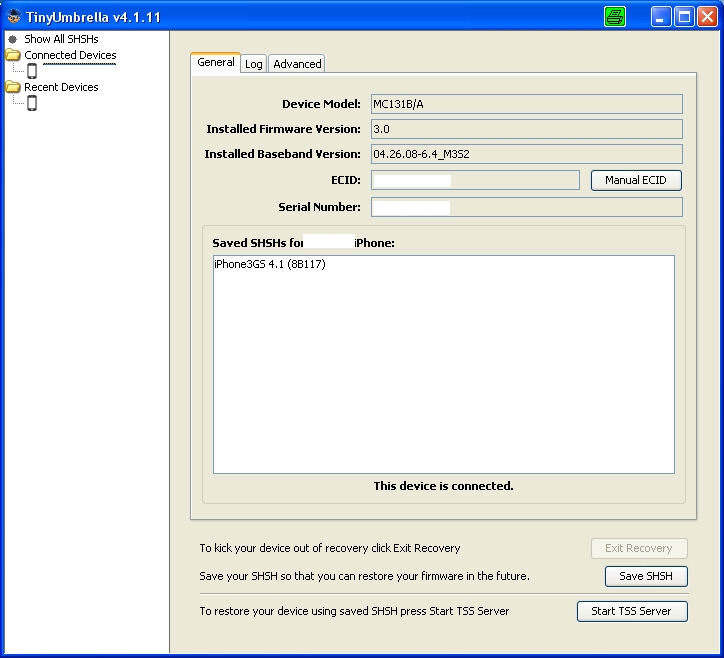
Task: Click the Show All SHSHs gear icon
Action: 13,39
